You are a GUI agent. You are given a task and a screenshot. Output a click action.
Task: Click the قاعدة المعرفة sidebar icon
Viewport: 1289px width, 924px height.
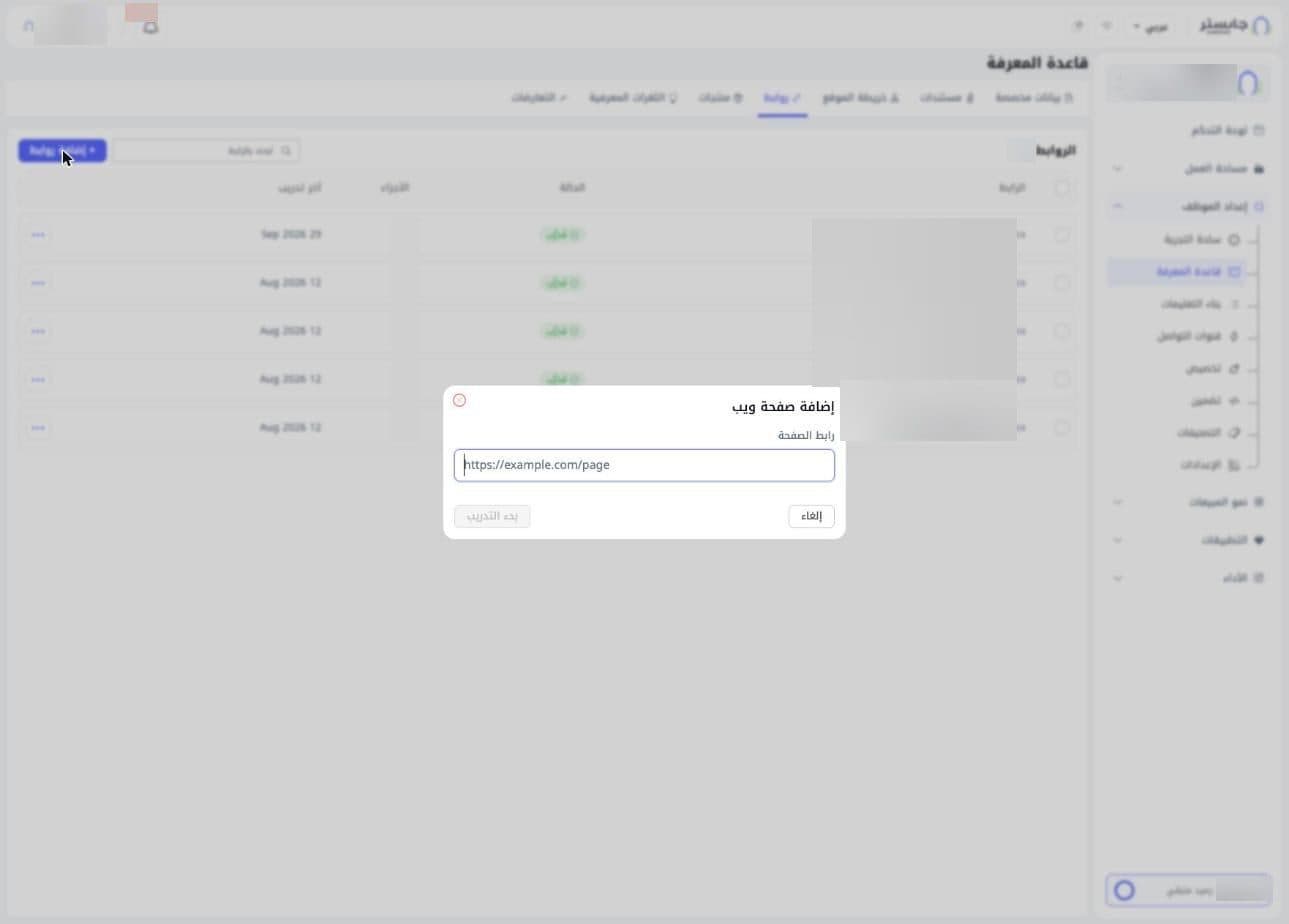[1234, 272]
